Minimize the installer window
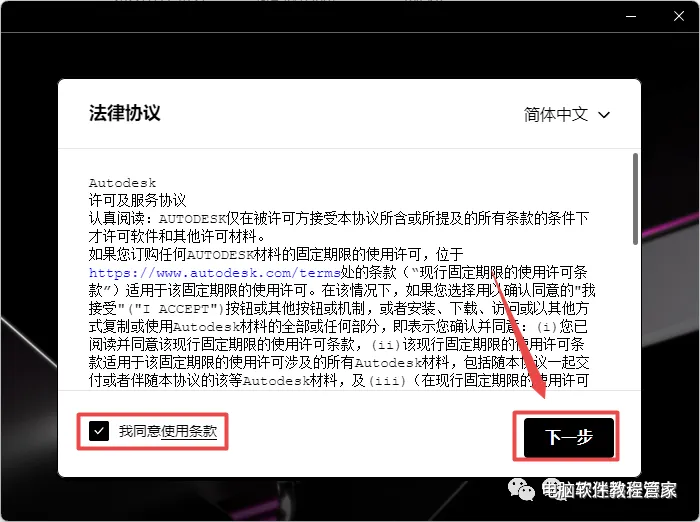The width and height of the screenshot is (700, 522). pyautogui.click(x=631, y=17)
